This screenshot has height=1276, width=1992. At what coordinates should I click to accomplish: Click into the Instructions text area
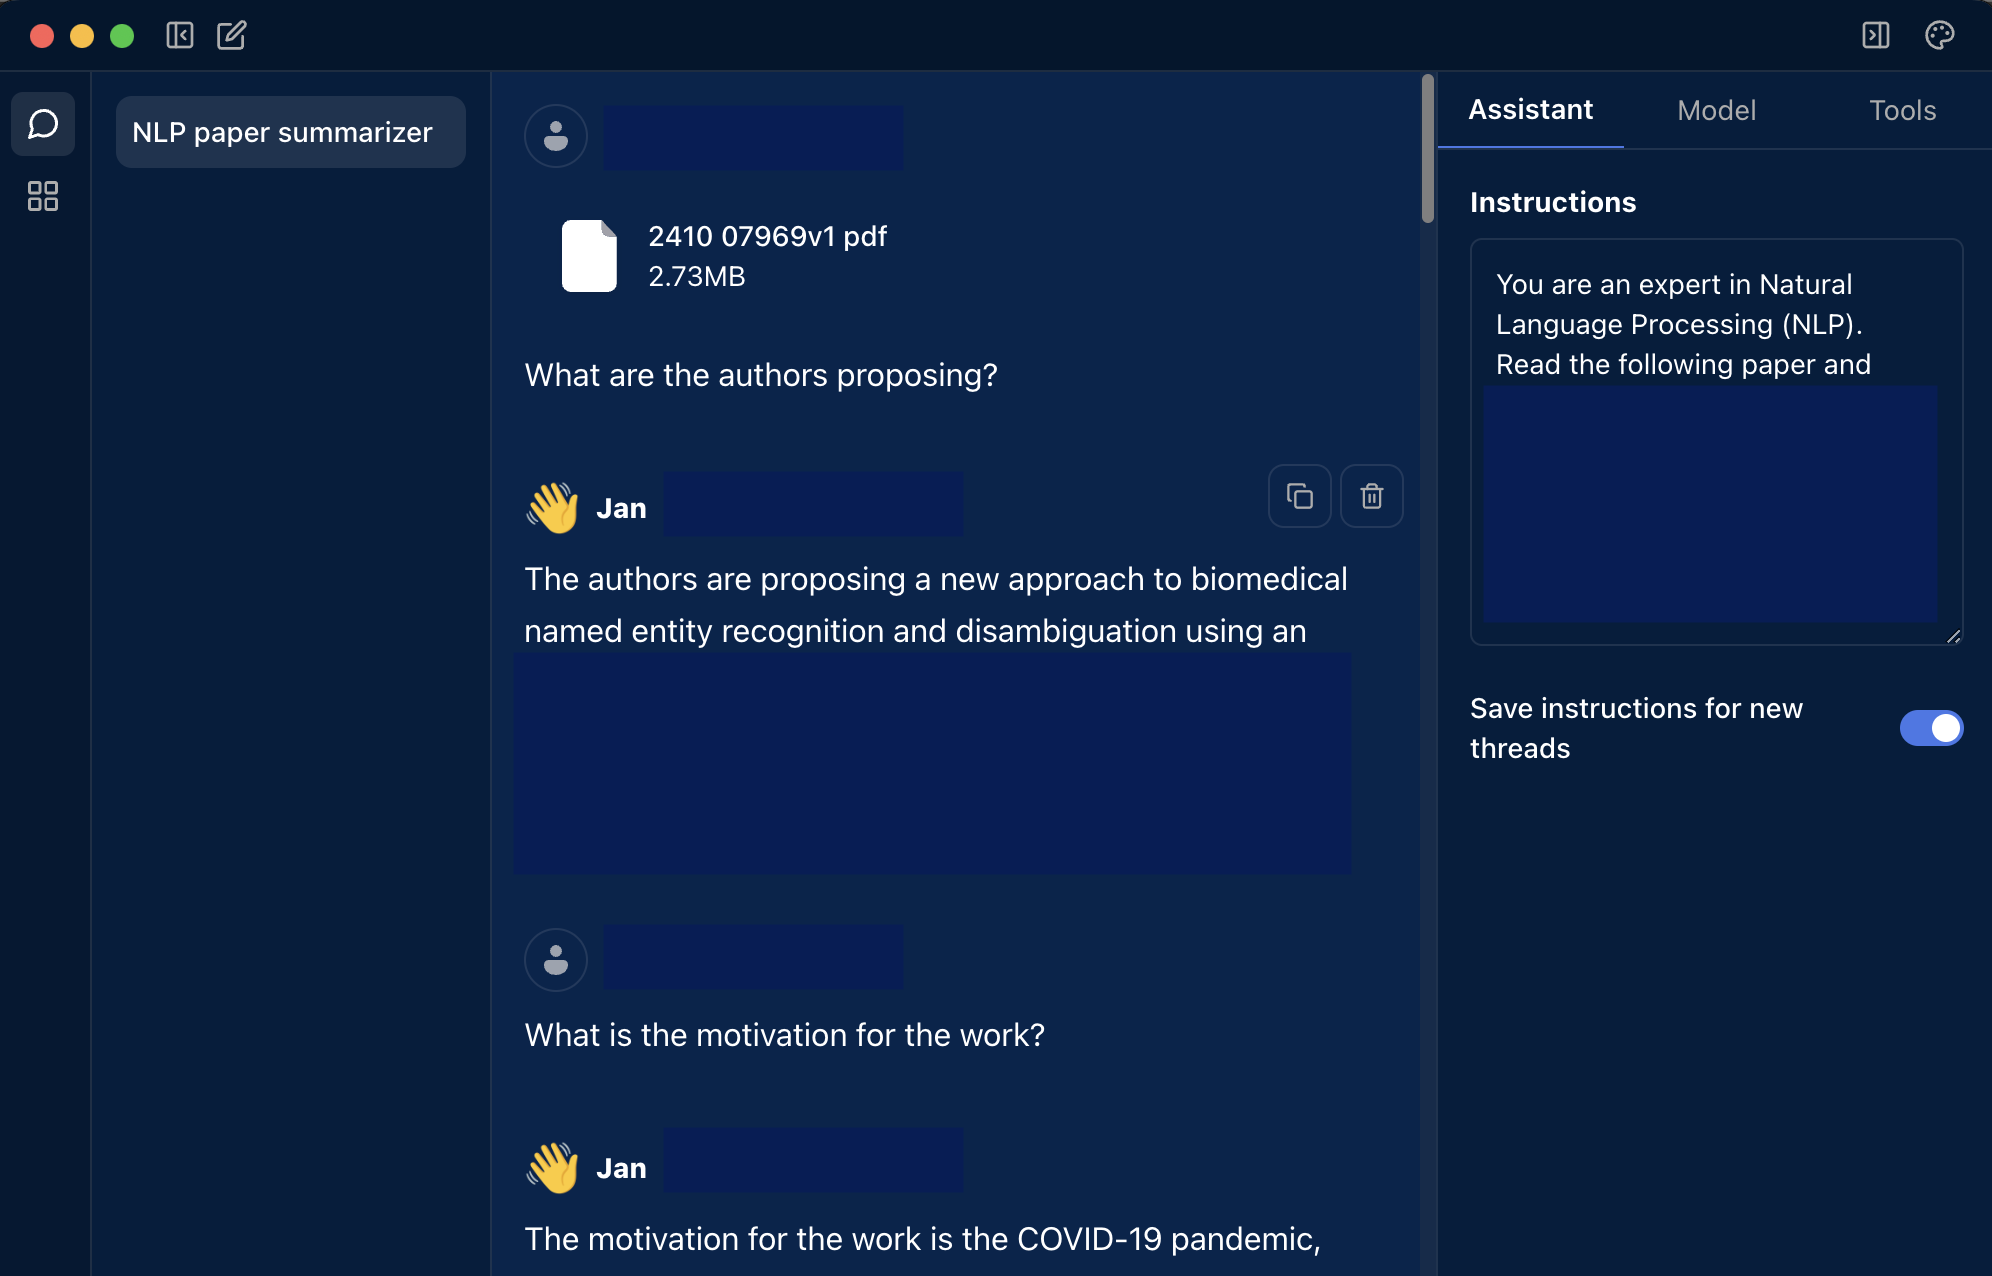(1715, 325)
